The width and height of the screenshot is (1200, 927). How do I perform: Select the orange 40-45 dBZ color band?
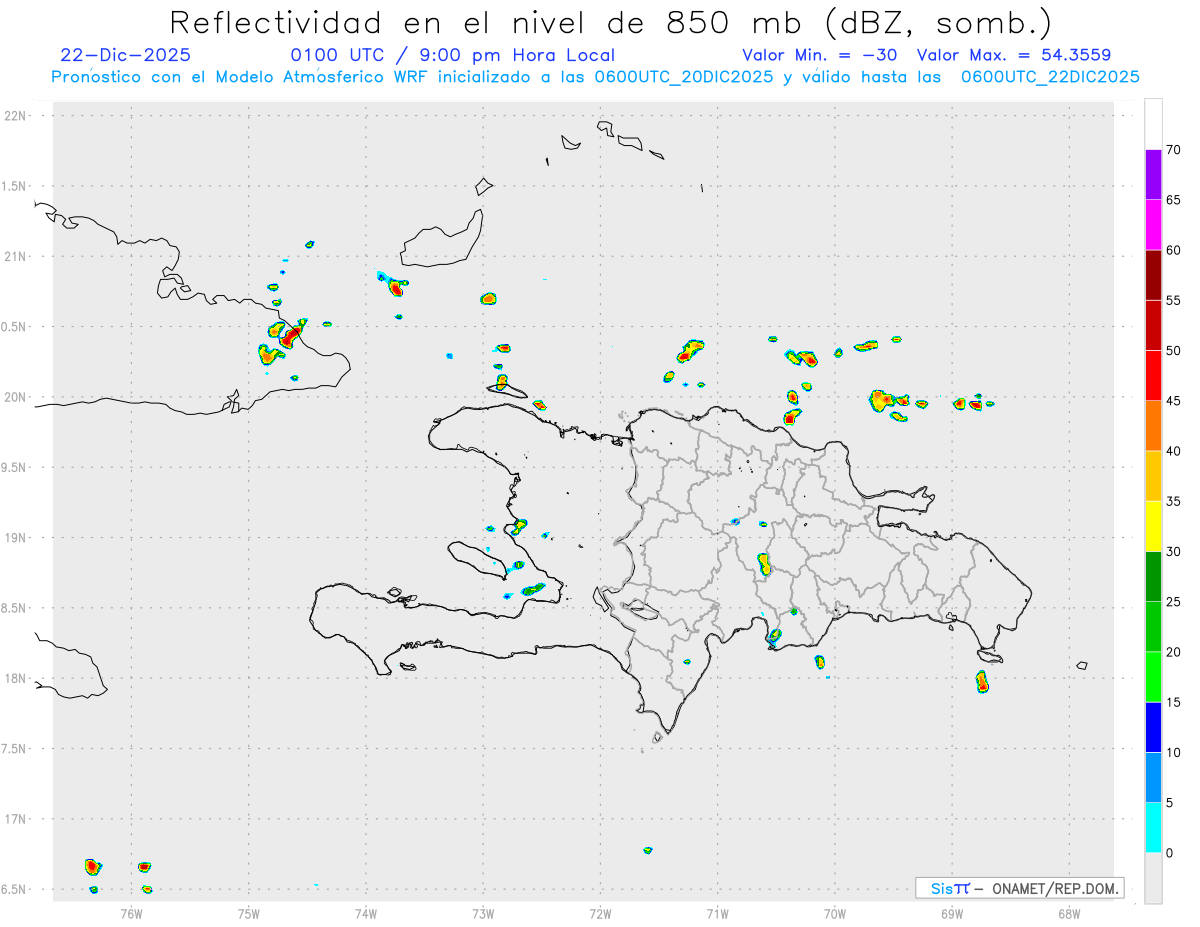point(1153,426)
